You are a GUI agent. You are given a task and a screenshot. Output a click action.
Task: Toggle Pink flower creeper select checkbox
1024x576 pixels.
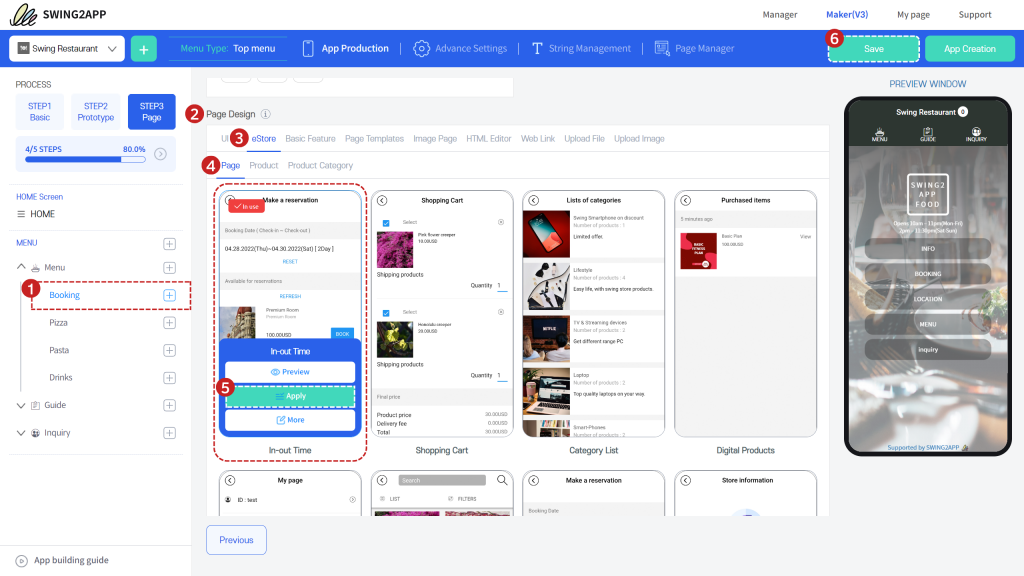[x=386, y=223]
